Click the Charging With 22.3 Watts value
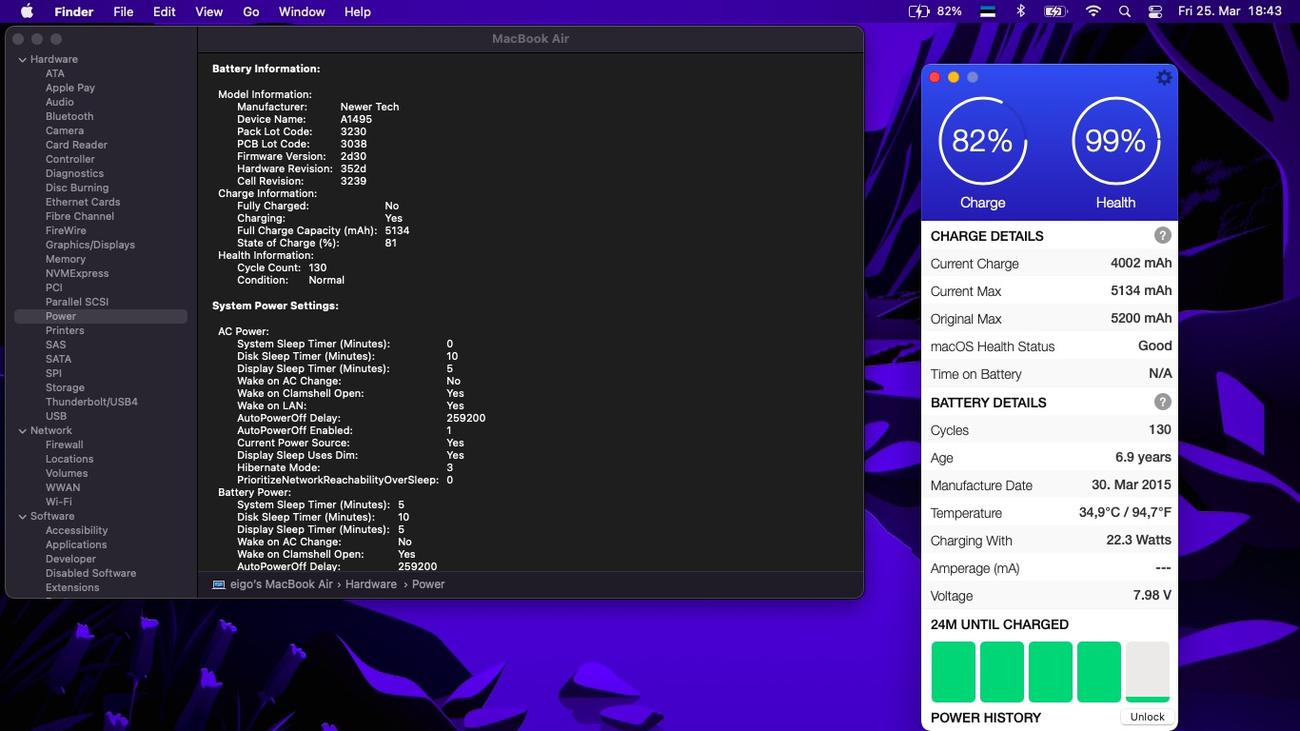Screen dimensions: 1300x731 1139,540
